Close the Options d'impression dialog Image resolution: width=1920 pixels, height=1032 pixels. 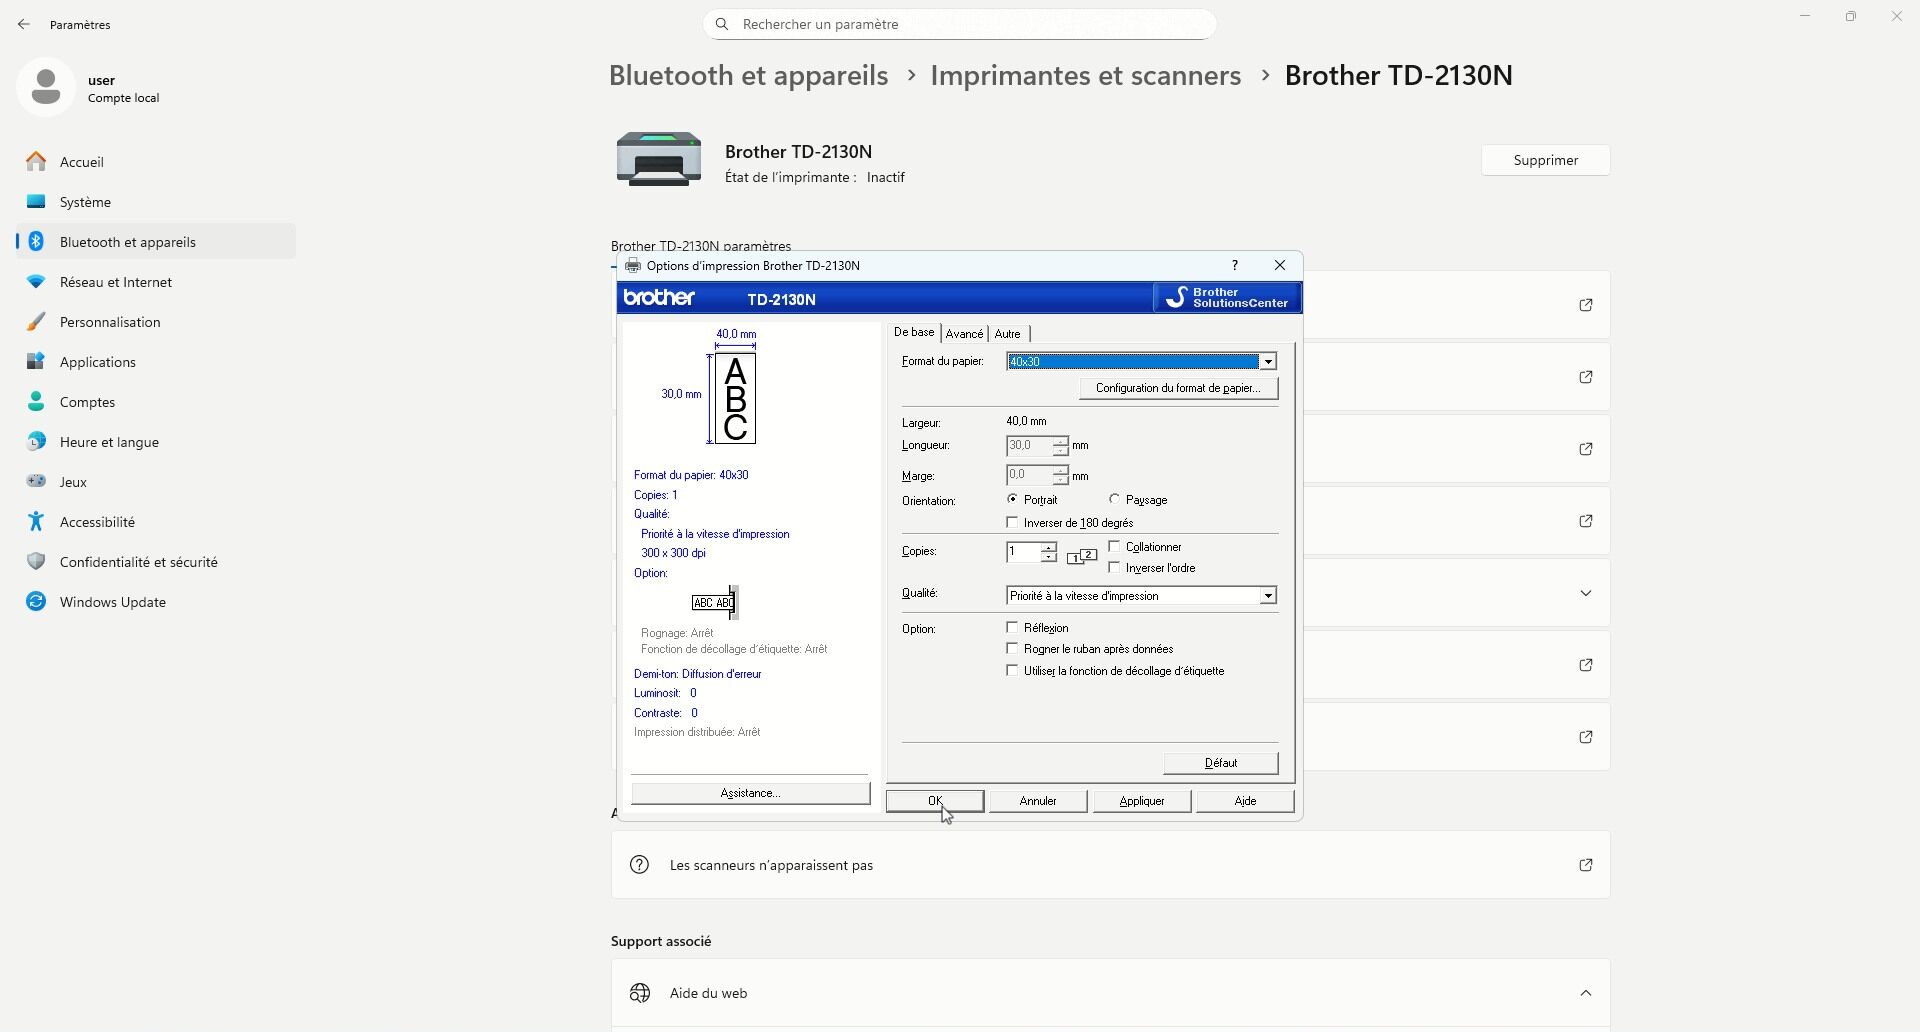coord(1280,265)
